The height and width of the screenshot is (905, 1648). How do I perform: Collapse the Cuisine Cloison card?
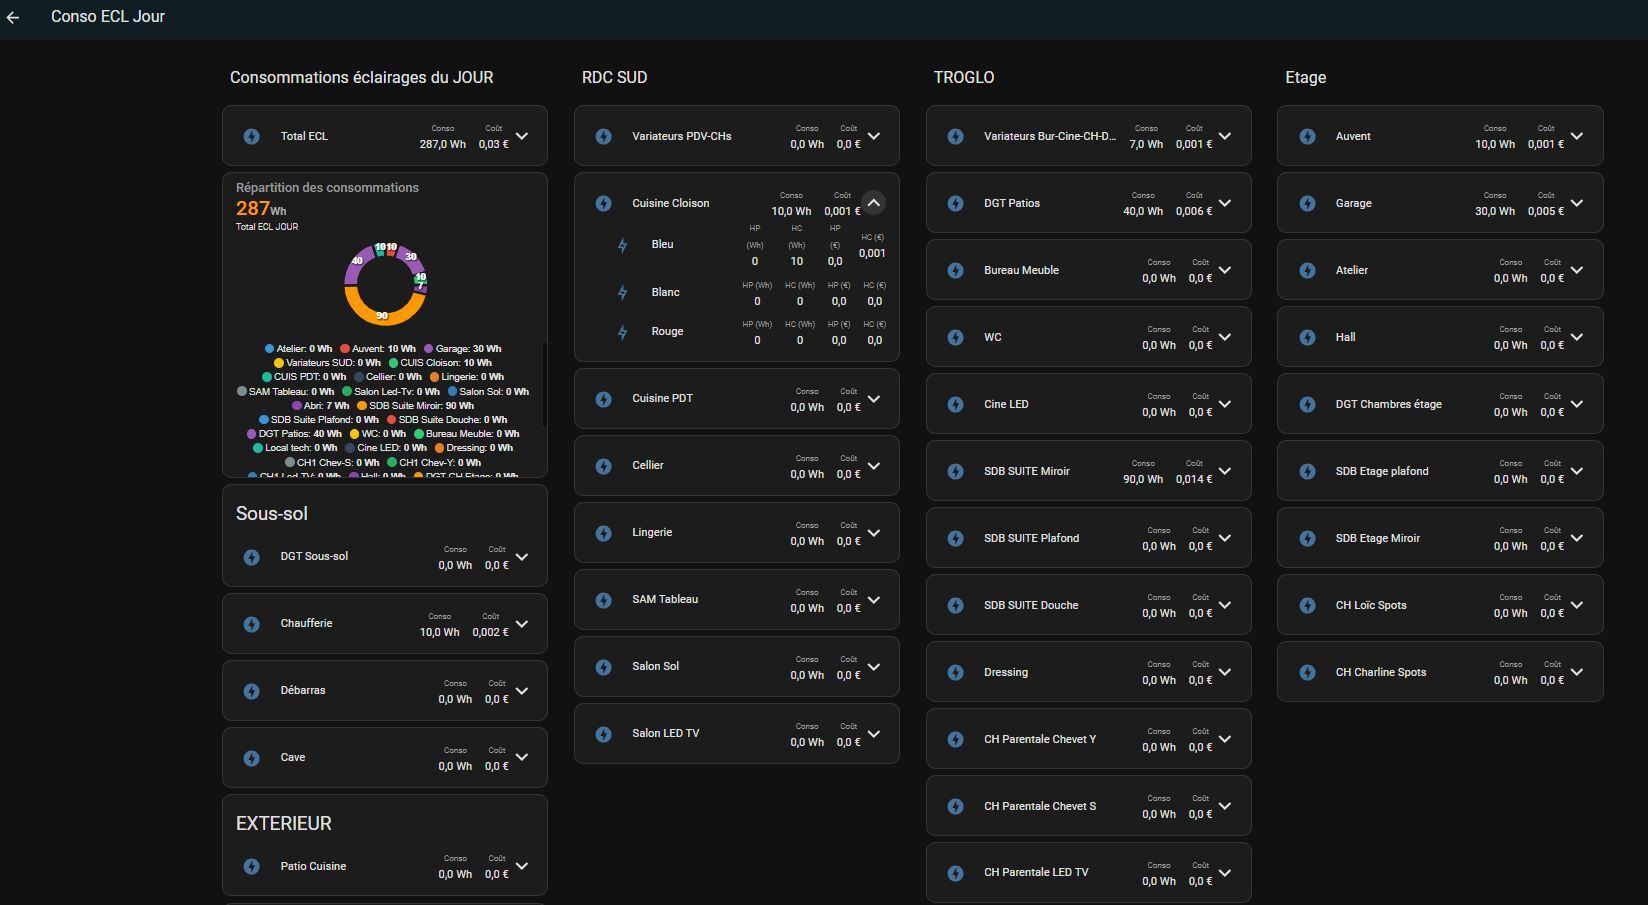coord(873,203)
